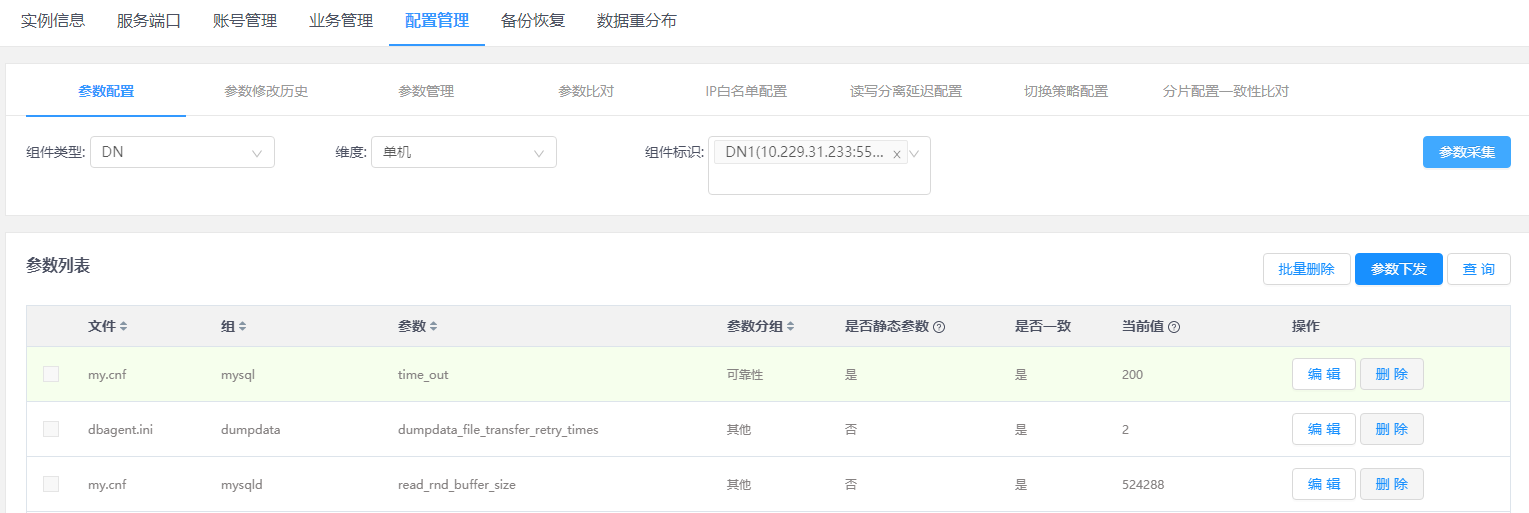Sort the table by 文件 column
This screenshot has width=1529, height=513.
(124, 327)
